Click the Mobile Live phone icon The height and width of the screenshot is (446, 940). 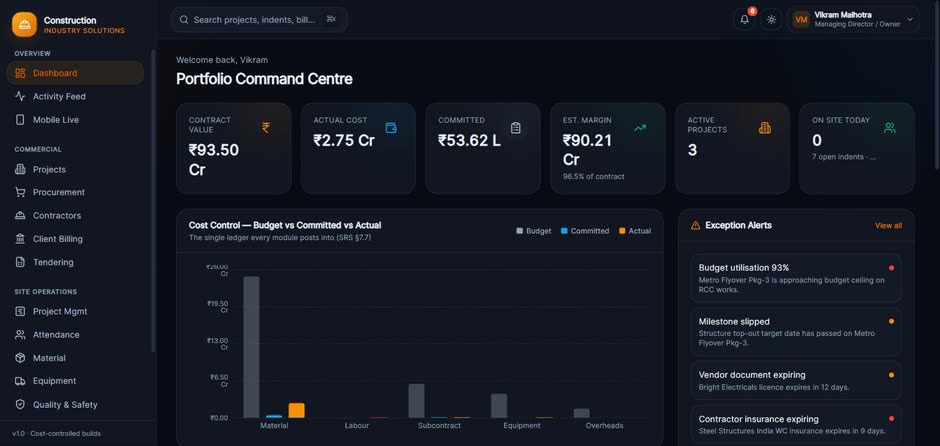click(20, 120)
